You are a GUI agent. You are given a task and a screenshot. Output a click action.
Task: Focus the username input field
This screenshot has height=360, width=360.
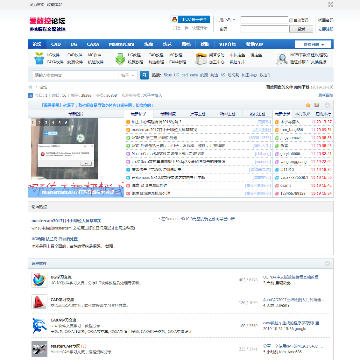coord(264,20)
